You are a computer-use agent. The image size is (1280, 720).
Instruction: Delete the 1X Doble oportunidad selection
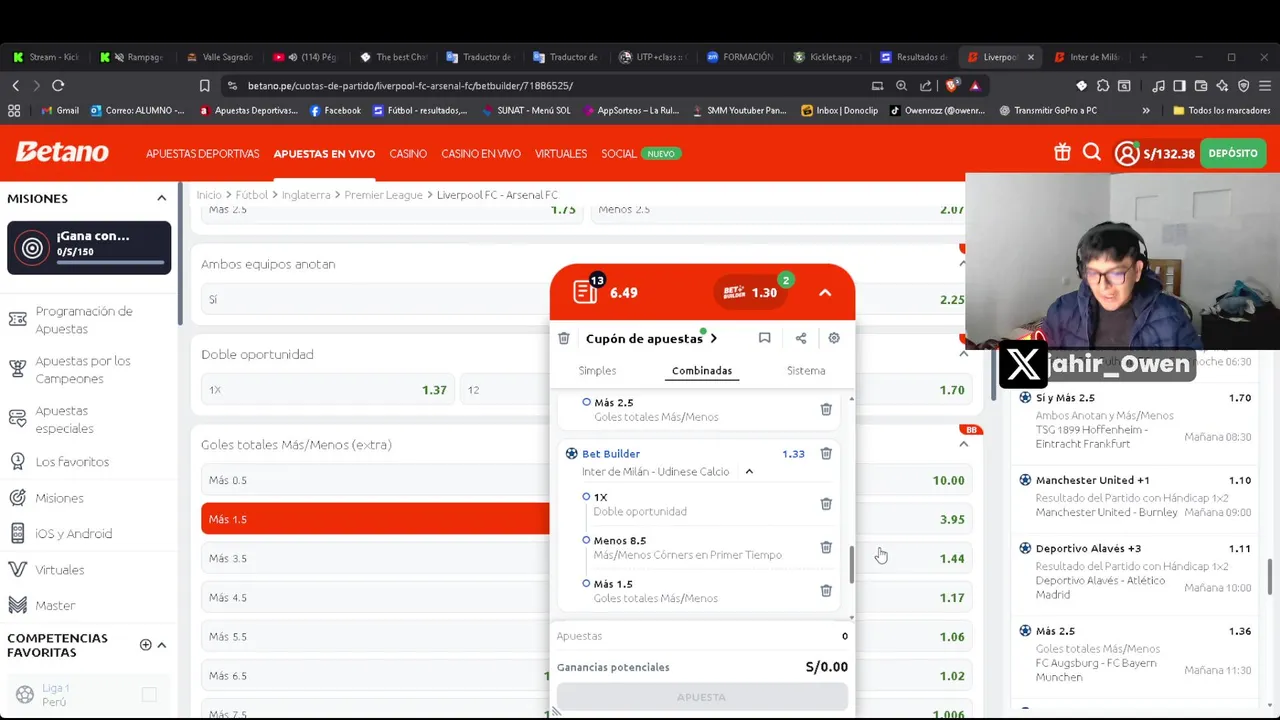click(x=826, y=504)
